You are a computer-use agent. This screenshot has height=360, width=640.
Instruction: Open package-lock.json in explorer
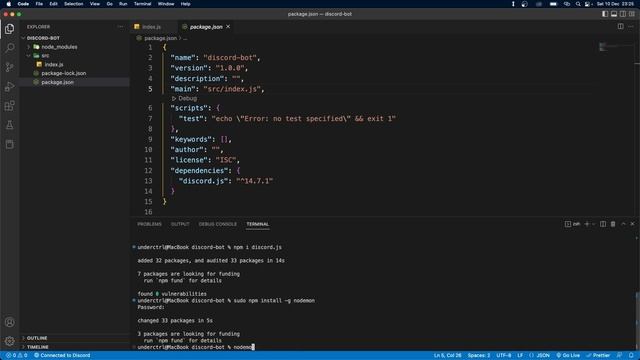coord(64,73)
